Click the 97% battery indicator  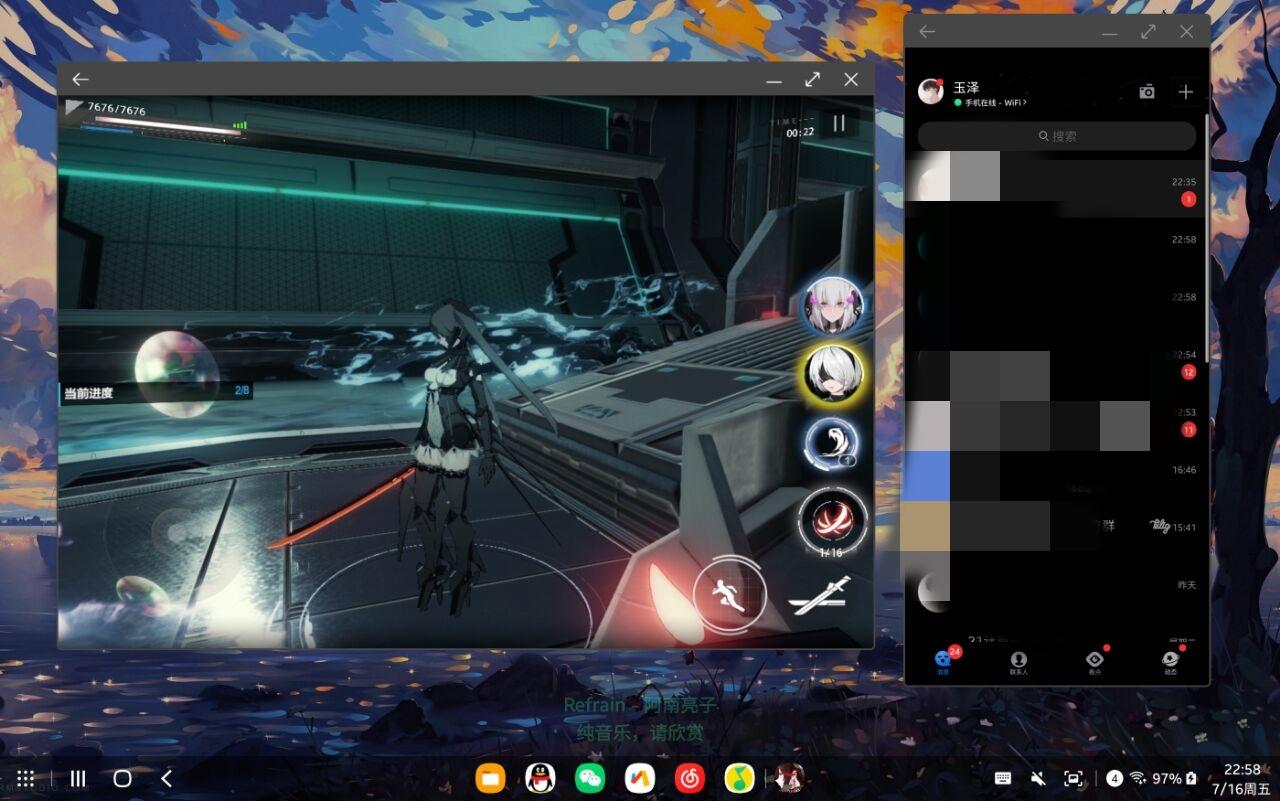[1175, 778]
